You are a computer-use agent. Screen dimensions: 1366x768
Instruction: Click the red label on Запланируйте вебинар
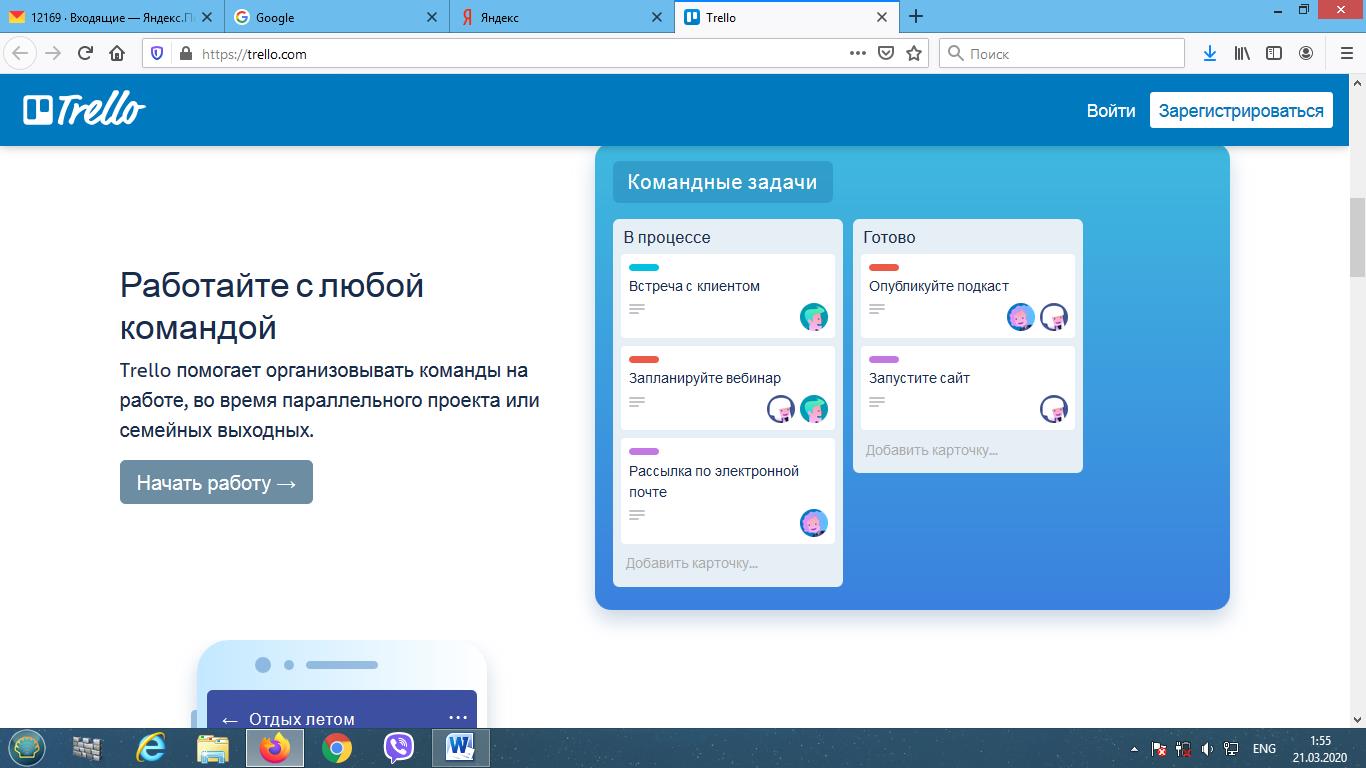(644, 359)
